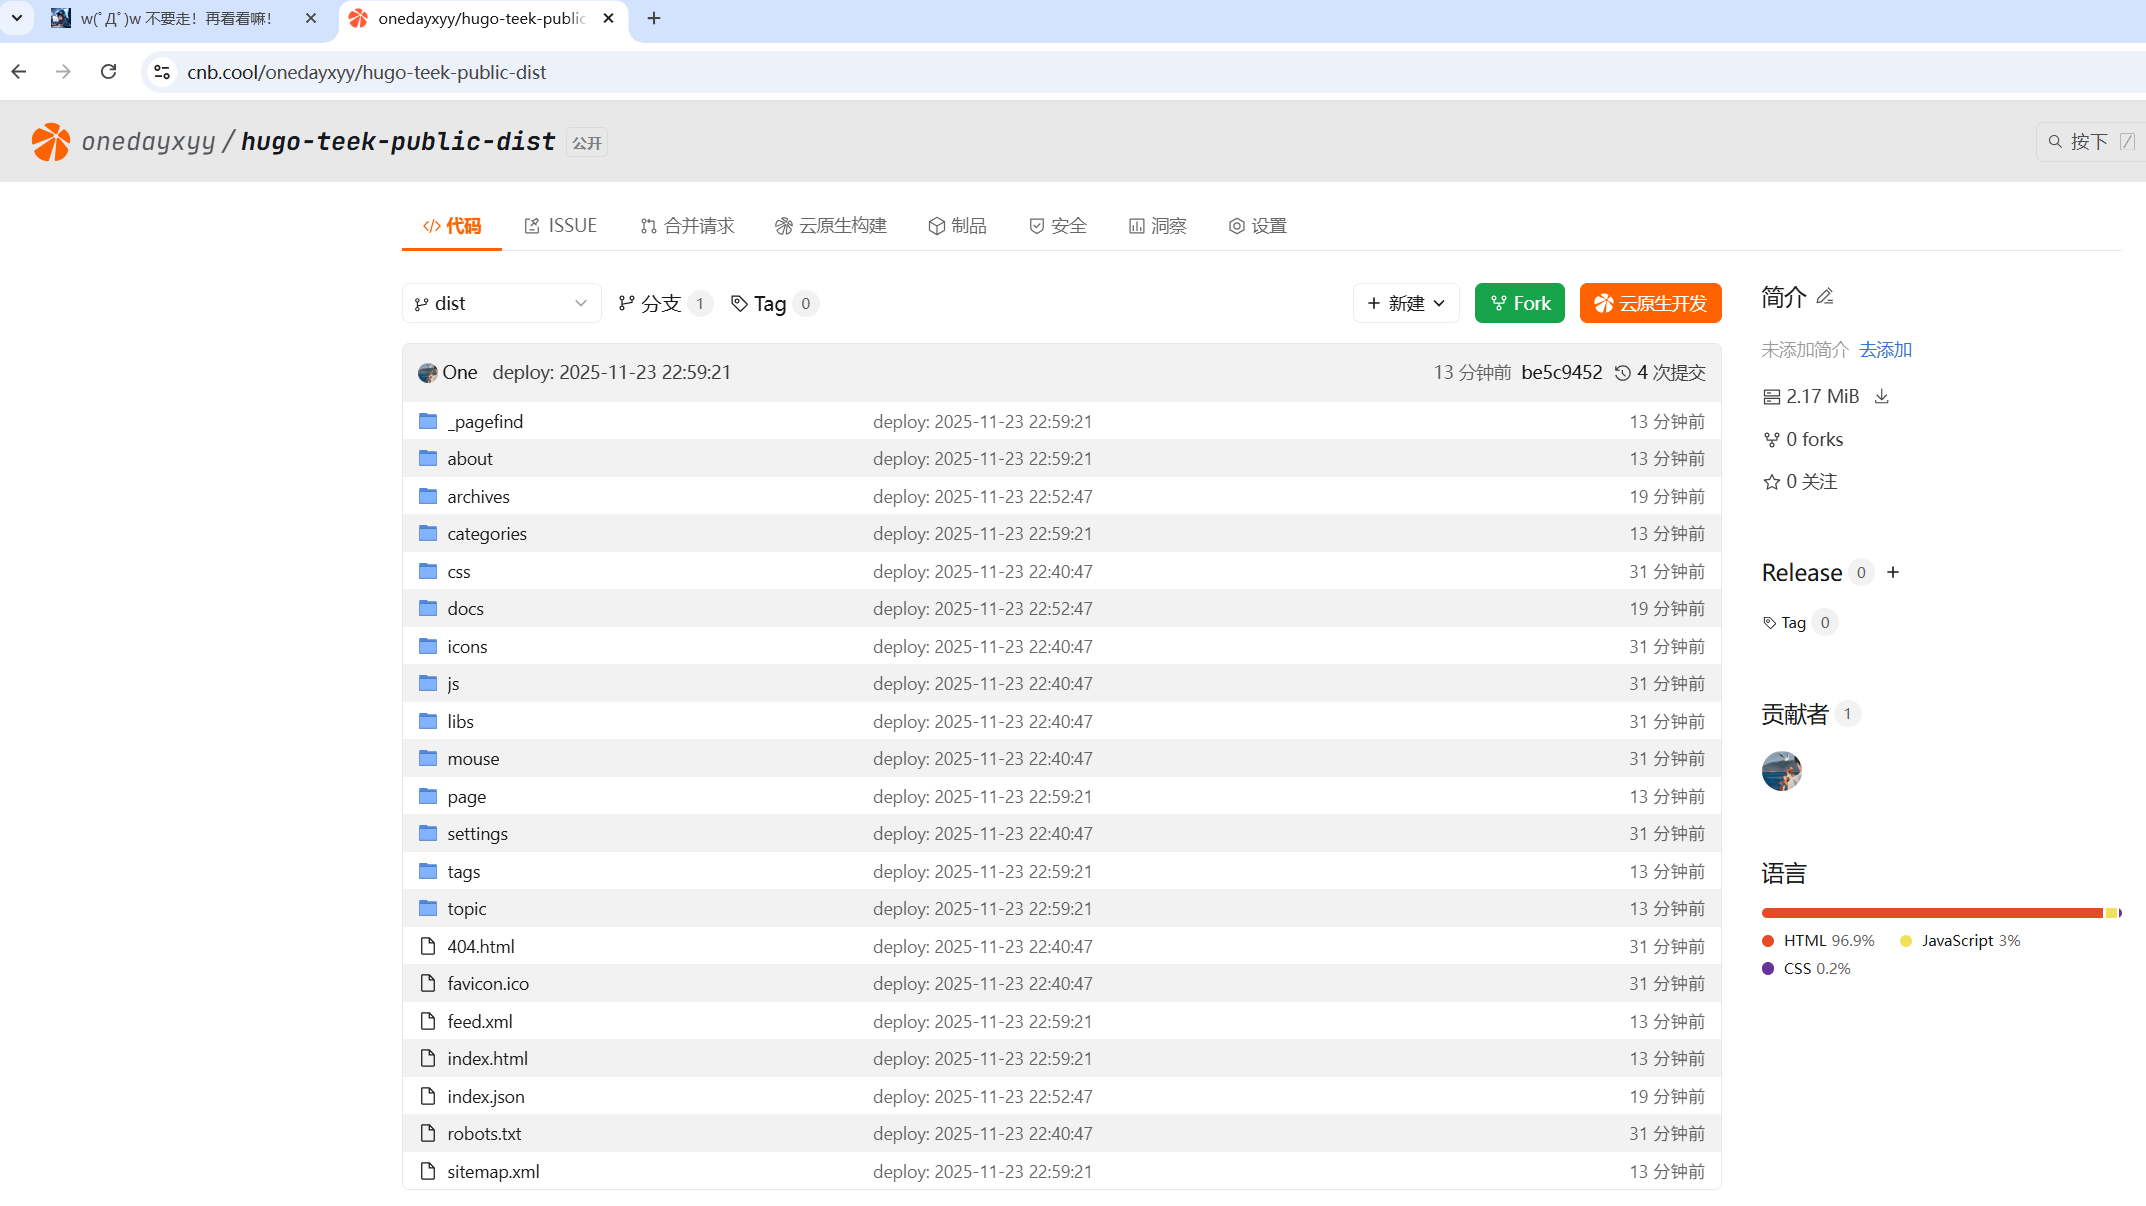This screenshot has width=2146, height=1206.
Task: Open the contributor avatar thumbnail
Action: 1781,771
